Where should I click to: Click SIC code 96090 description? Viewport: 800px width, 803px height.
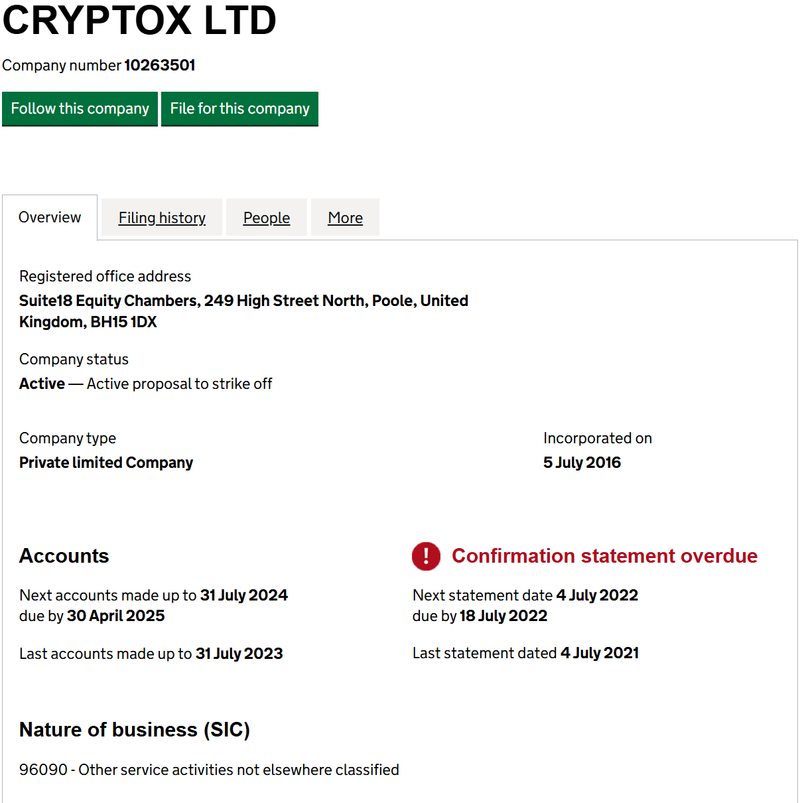coord(209,770)
